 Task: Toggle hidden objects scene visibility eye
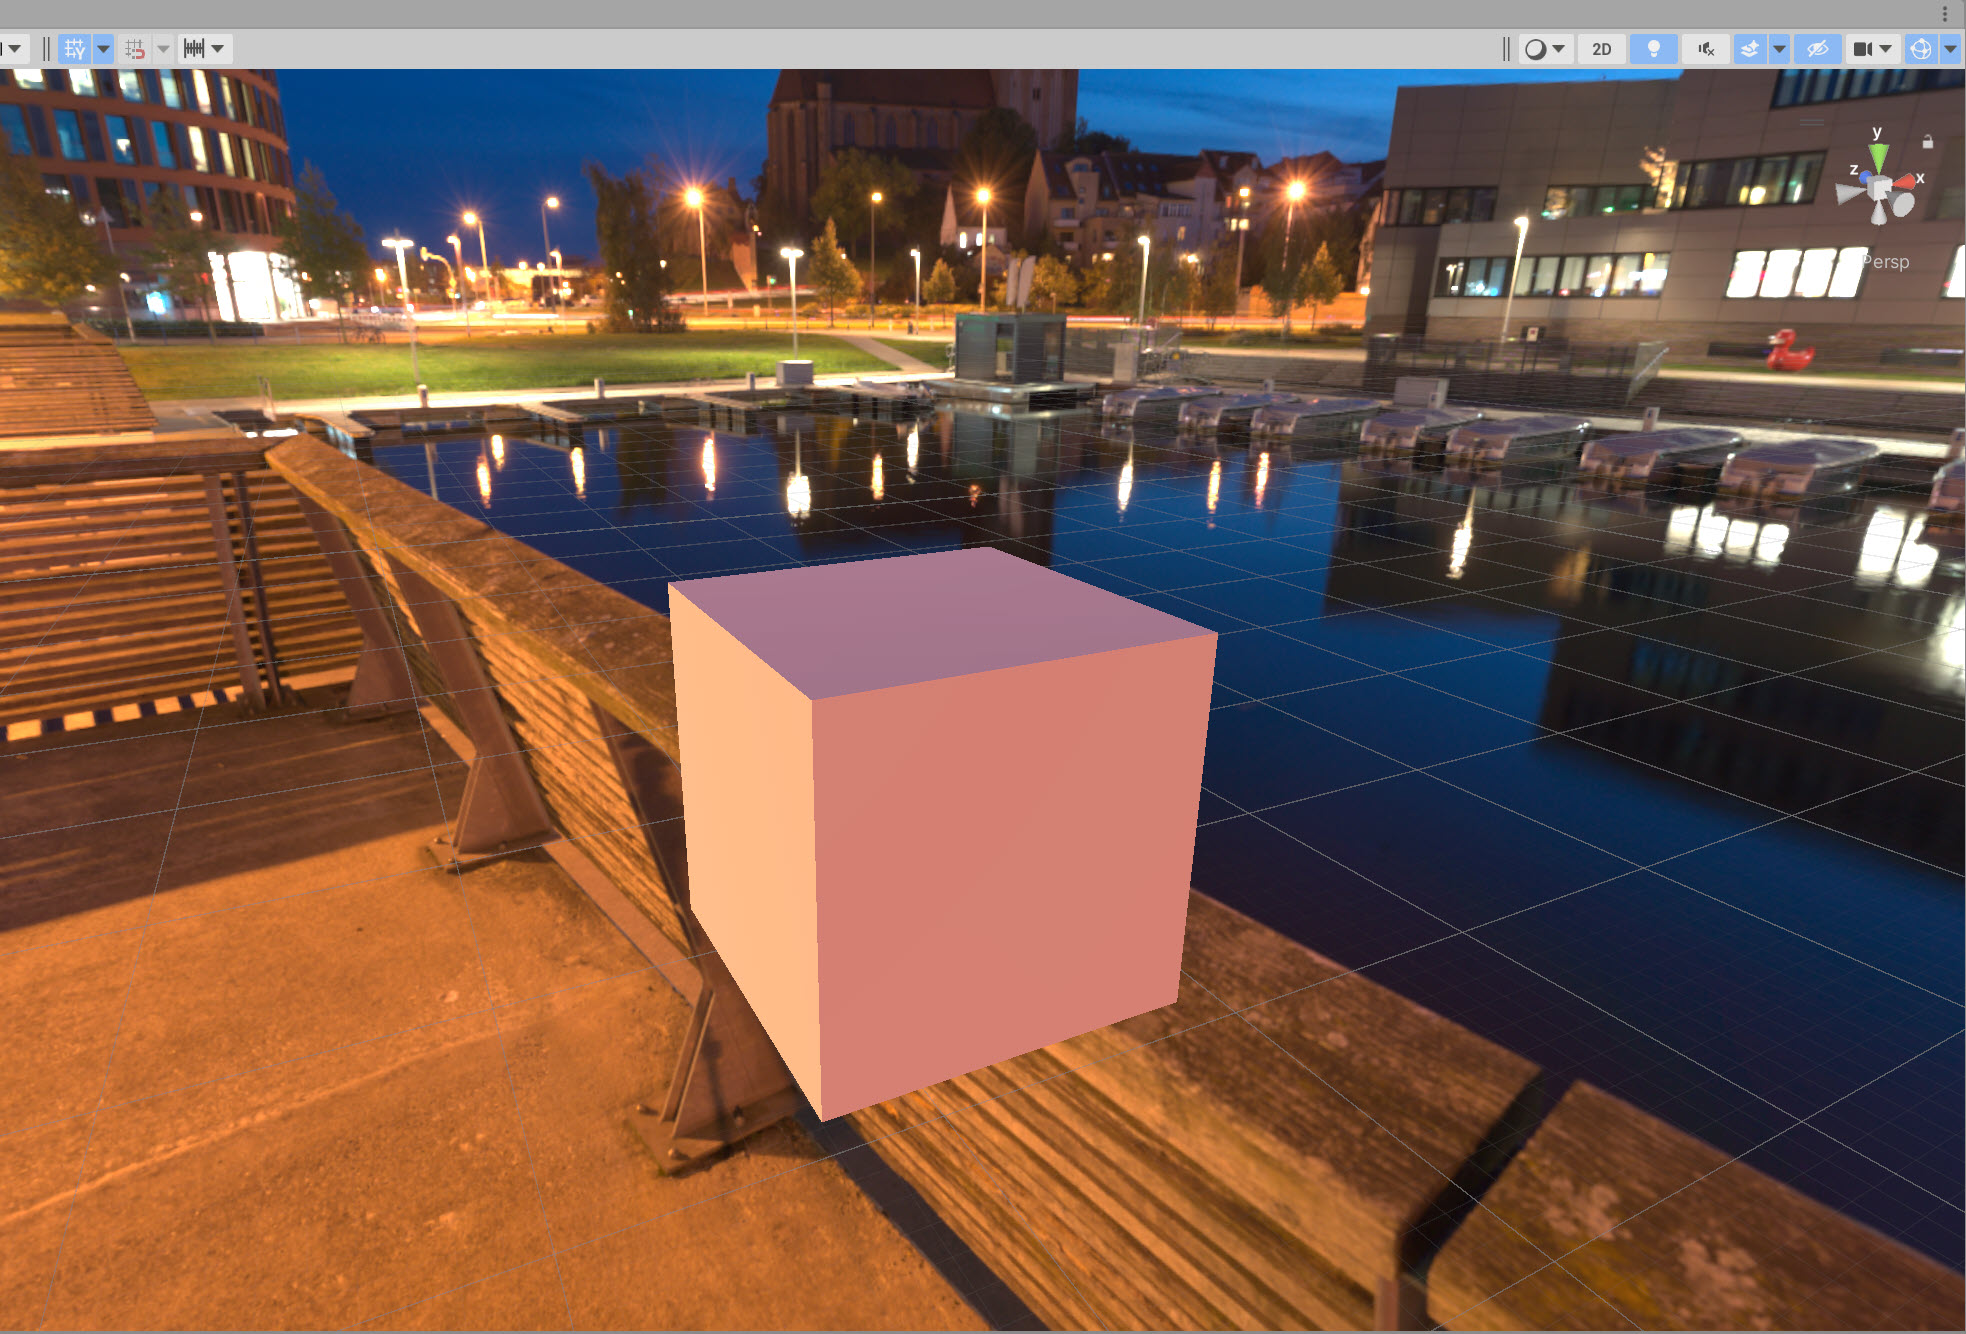(x=1817, y=49)
